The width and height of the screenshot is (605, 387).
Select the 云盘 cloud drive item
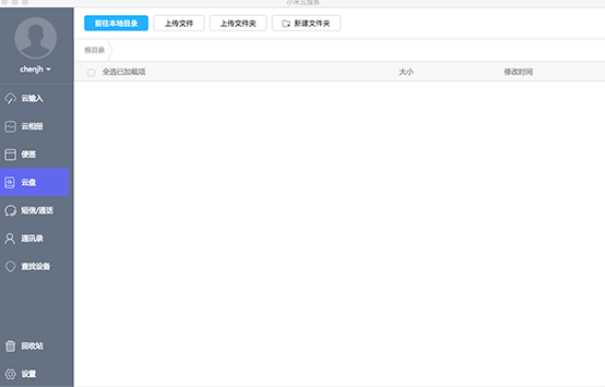(x=35, y=182)
